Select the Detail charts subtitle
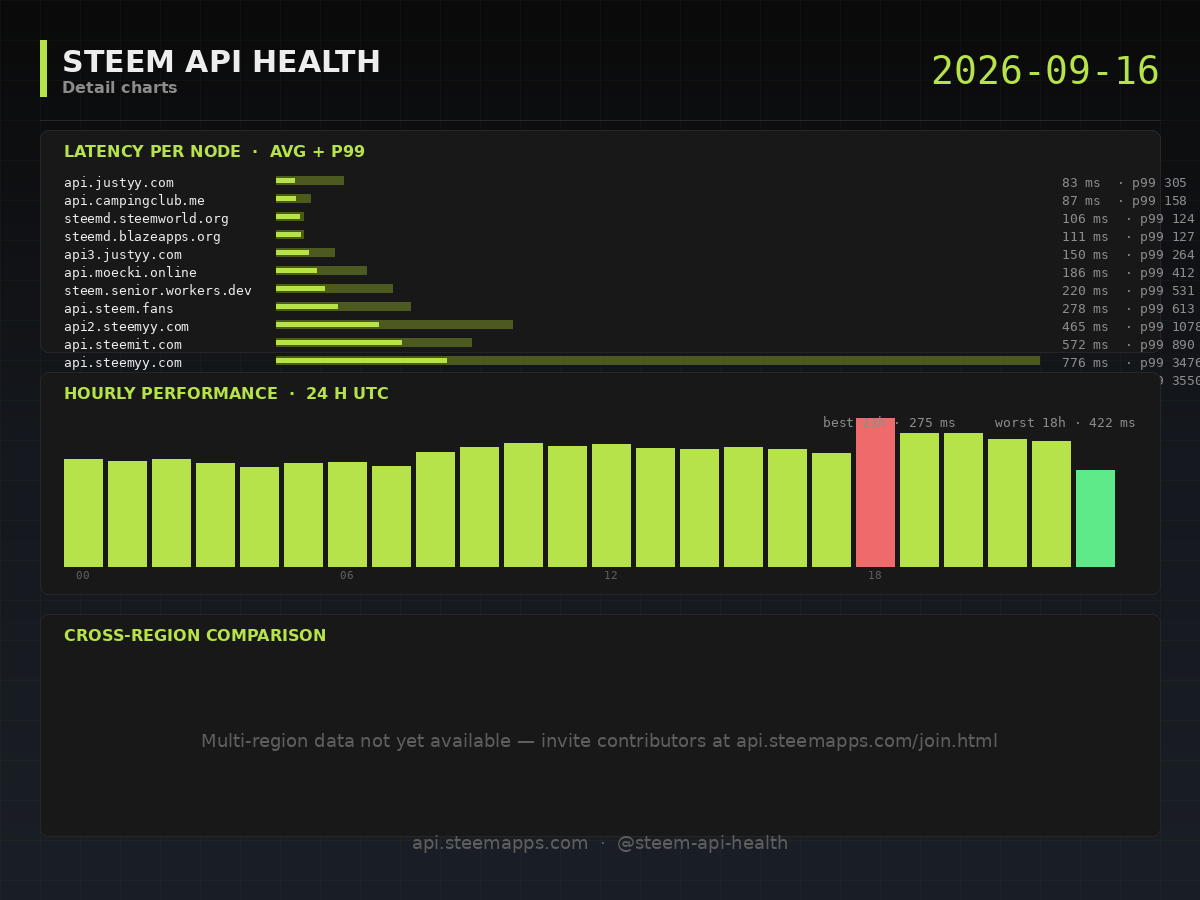The width and height of the screenshot is (1200, 900). [120, 88]
